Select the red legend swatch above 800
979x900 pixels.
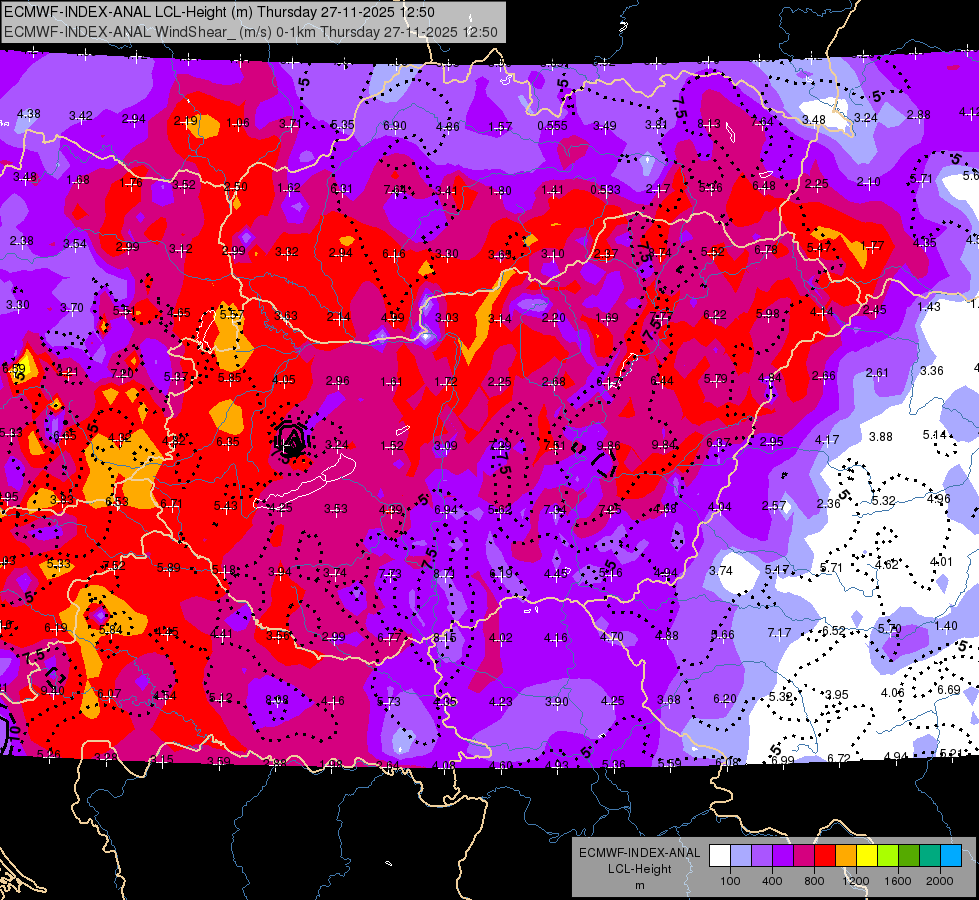pos(825,855)
